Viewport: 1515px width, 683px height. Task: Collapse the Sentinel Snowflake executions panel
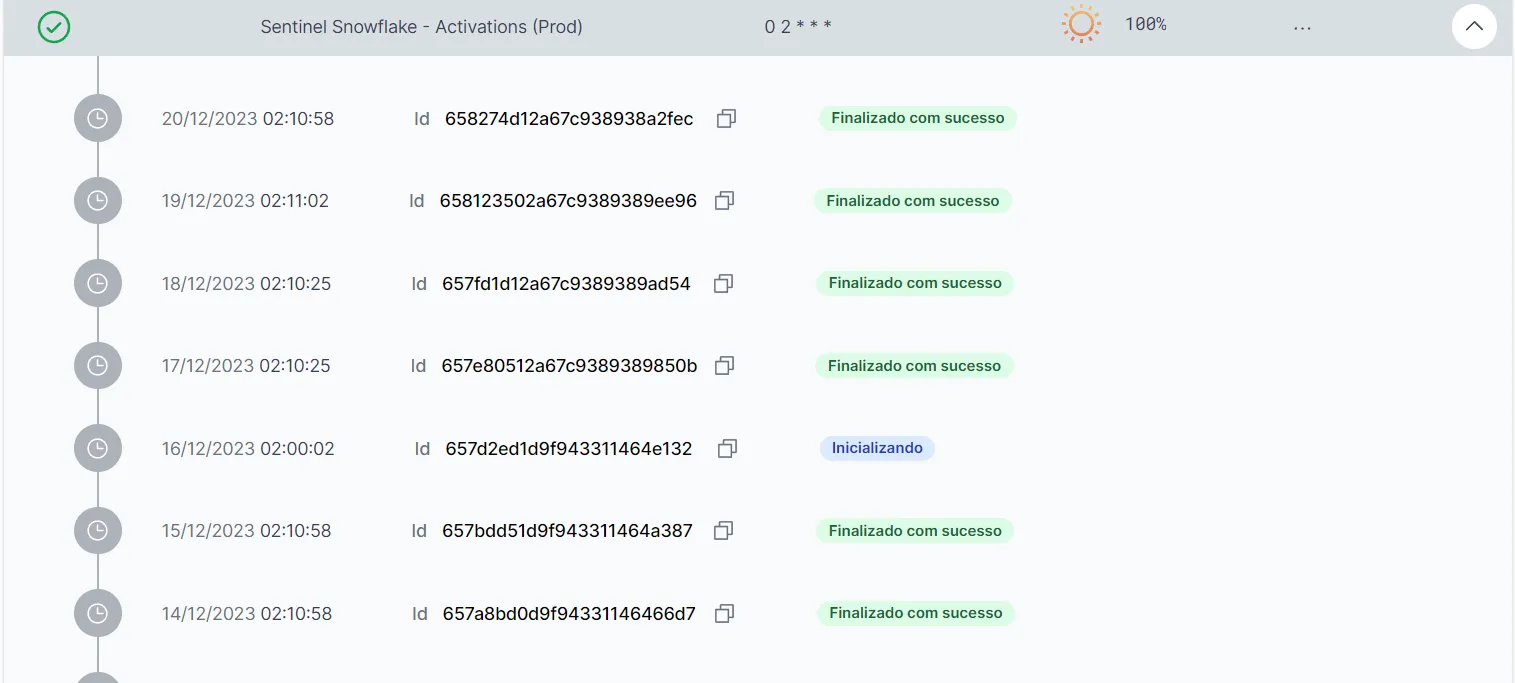[x=1474, y=27]
